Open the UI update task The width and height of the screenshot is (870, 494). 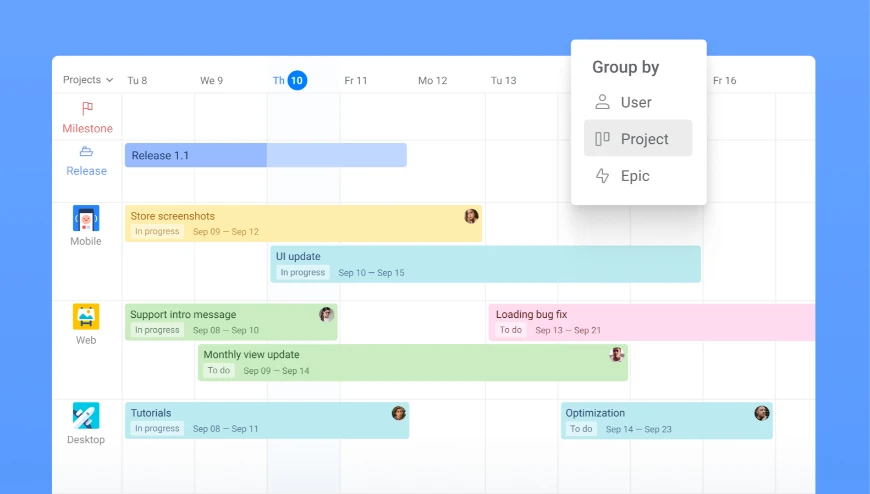pyautogui.click(x=485, y=264)
